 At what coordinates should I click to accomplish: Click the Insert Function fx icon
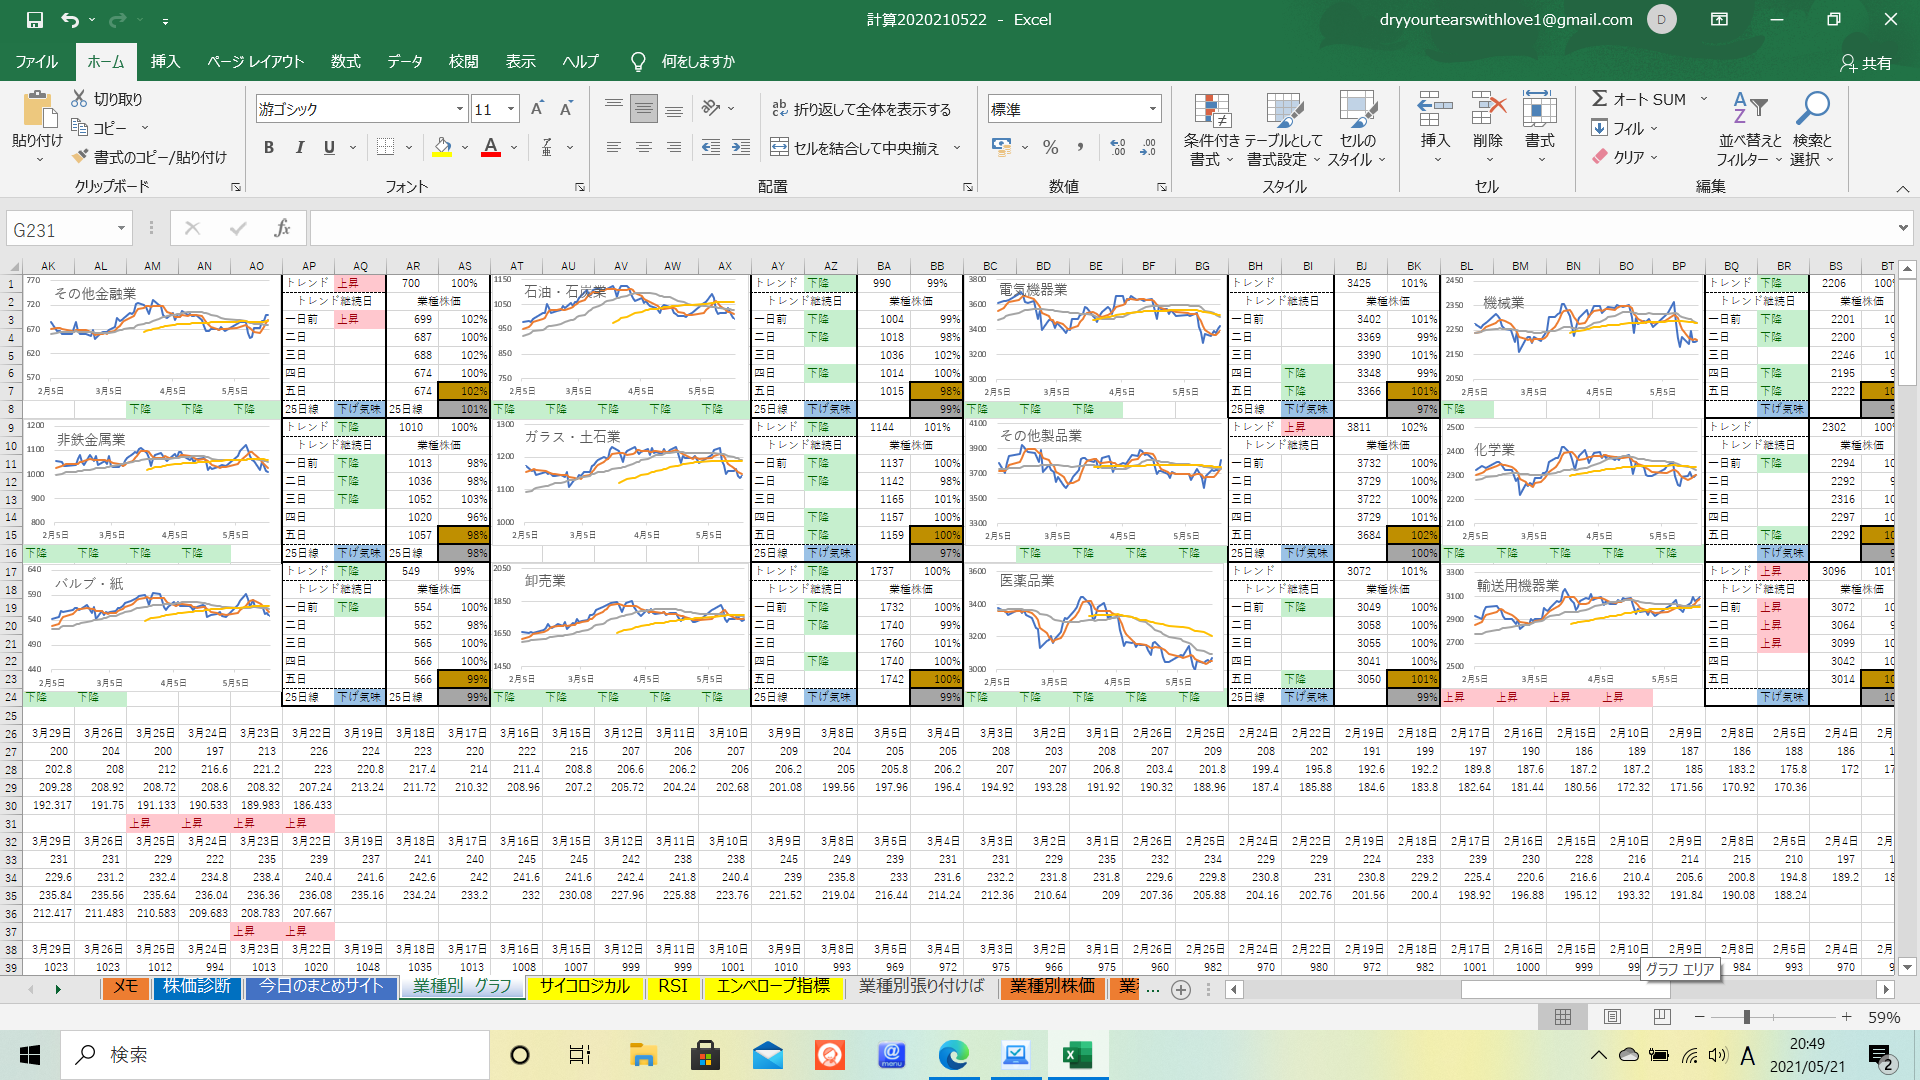point(282,229)
